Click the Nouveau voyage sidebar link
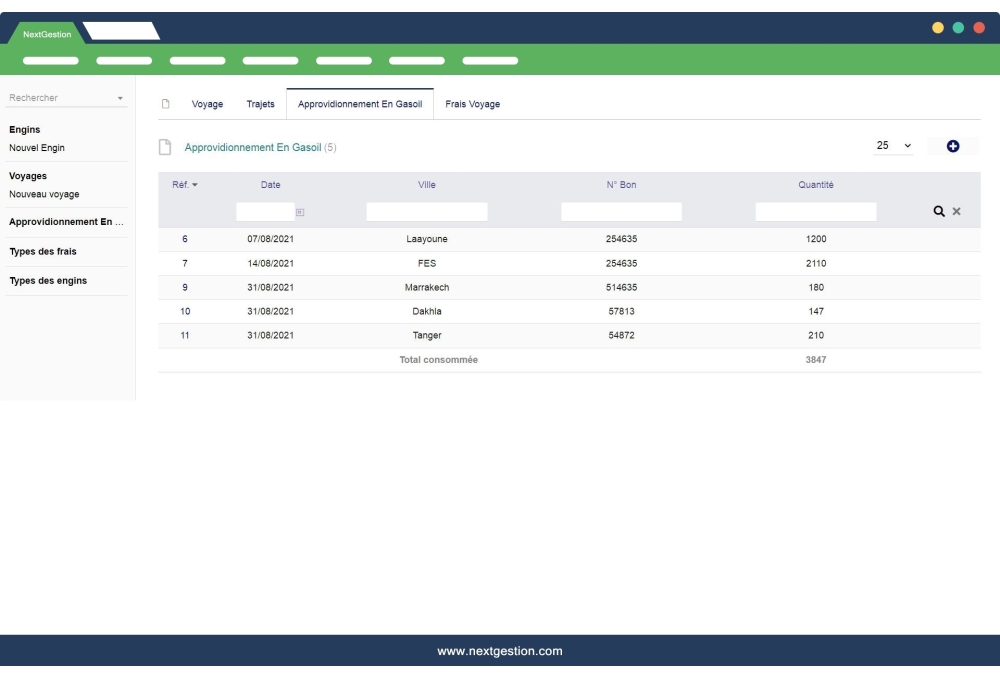1000x679 pixels. click(44, 194)
